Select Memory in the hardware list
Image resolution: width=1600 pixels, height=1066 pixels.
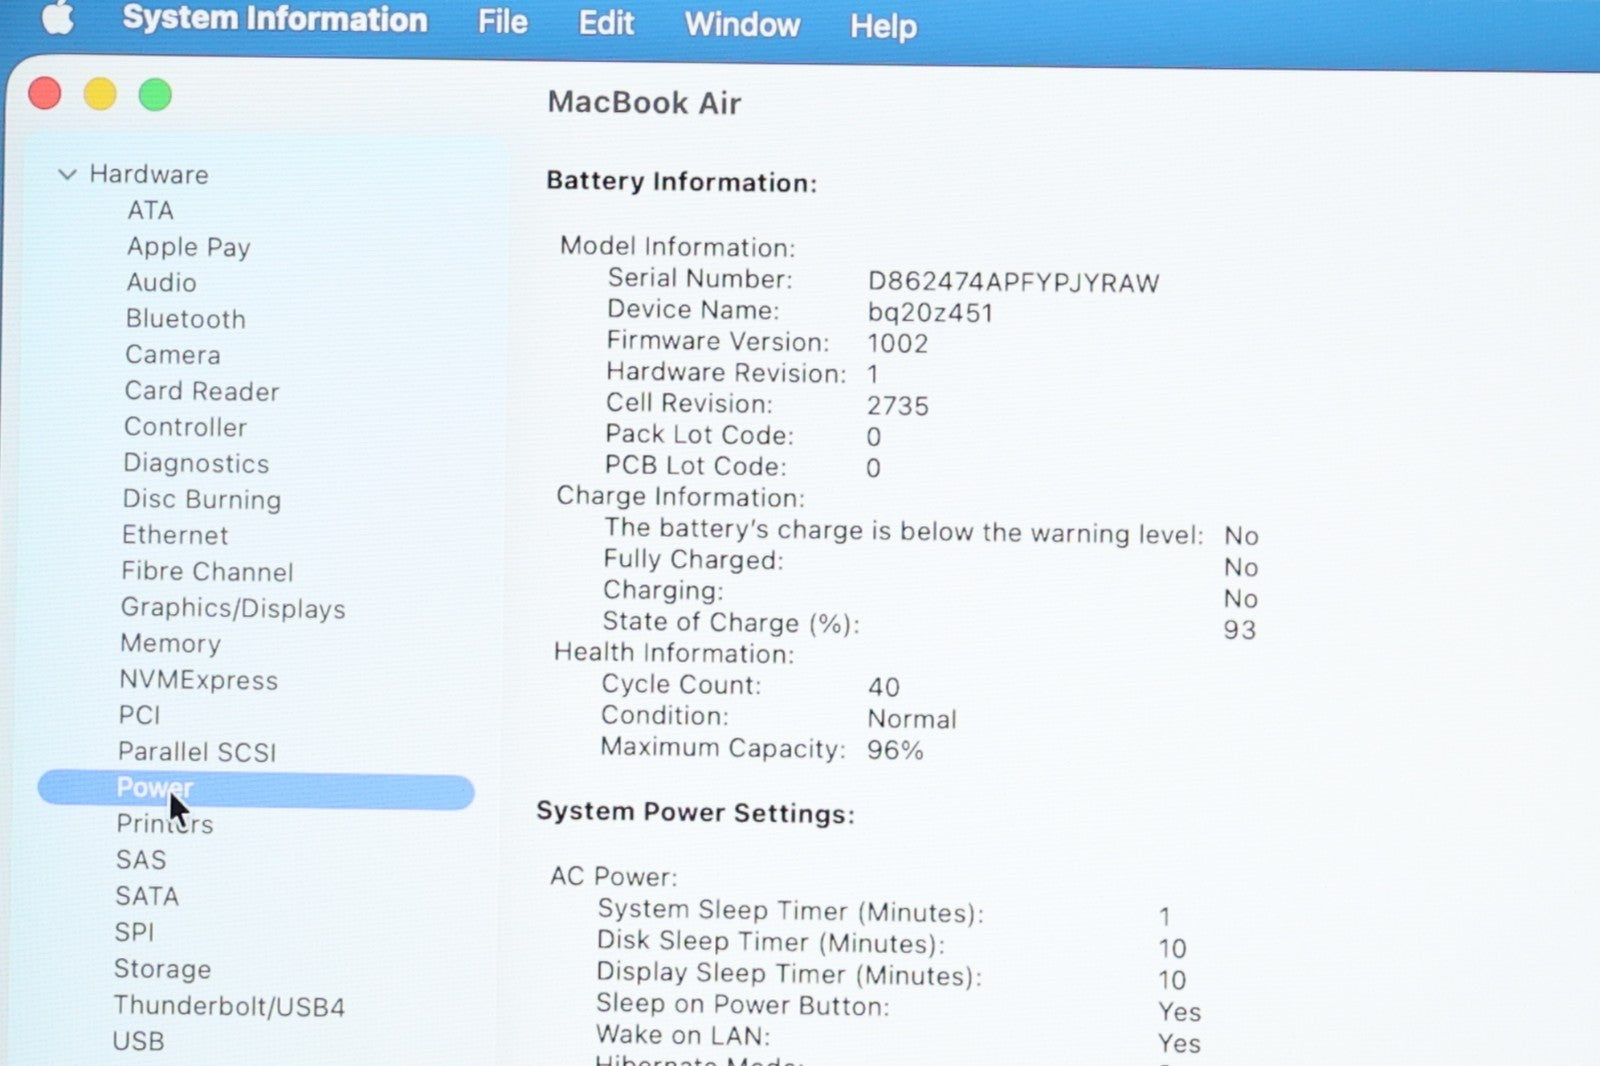pos(170,644)
